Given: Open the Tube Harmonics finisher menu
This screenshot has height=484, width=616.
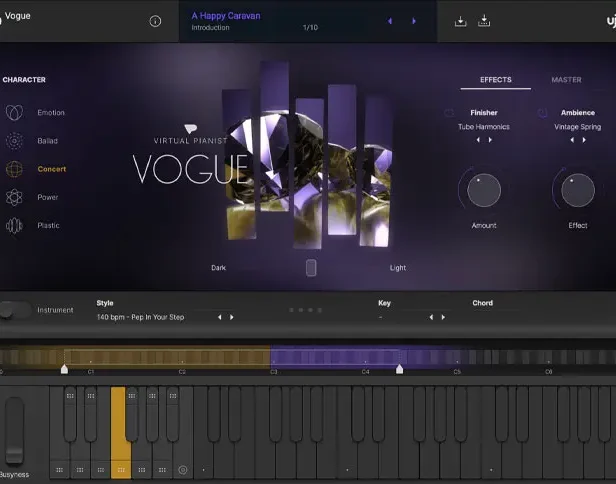Looking at the screenshot, I should point(484,126).
